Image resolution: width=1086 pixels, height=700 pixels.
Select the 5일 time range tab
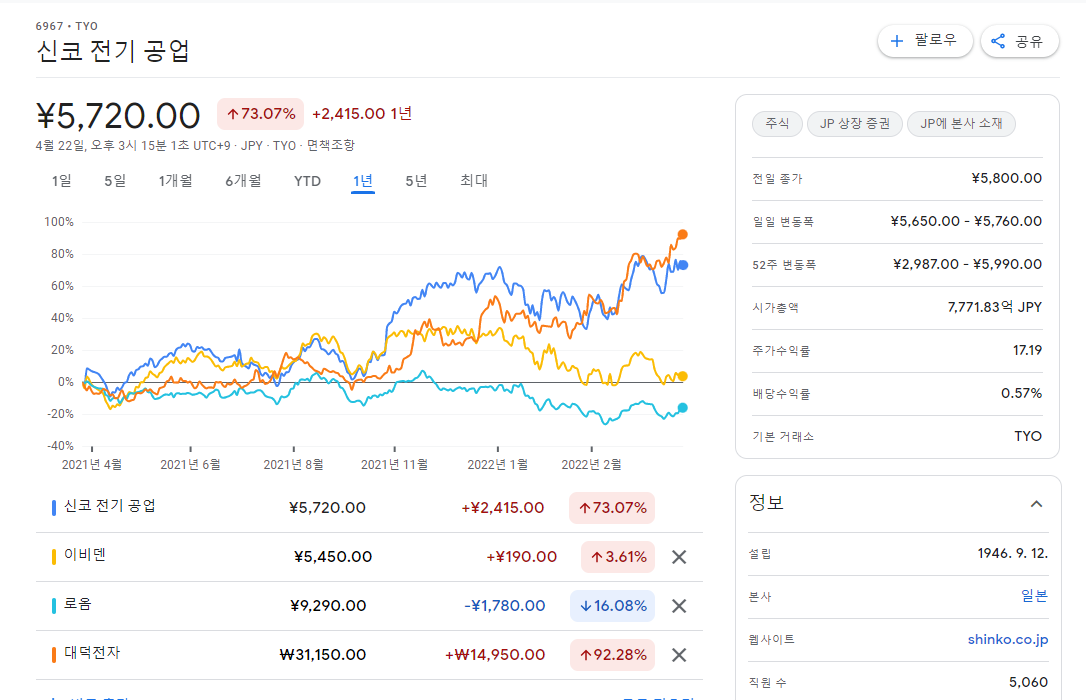[x=115, y=181]
